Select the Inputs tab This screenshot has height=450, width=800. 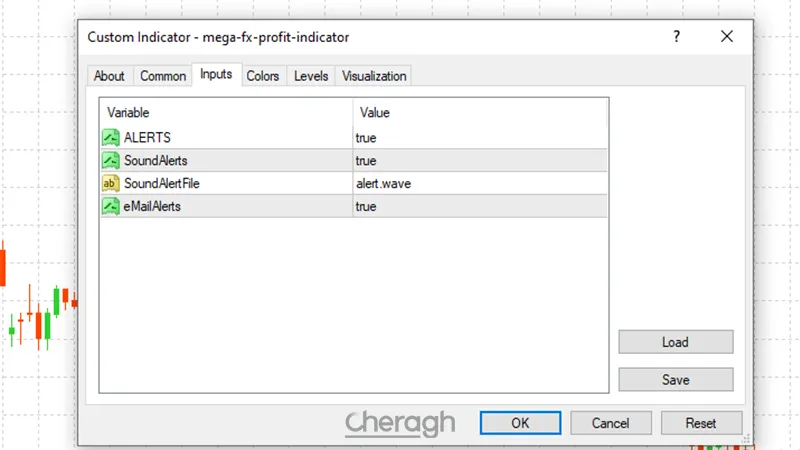pos(216,75)
